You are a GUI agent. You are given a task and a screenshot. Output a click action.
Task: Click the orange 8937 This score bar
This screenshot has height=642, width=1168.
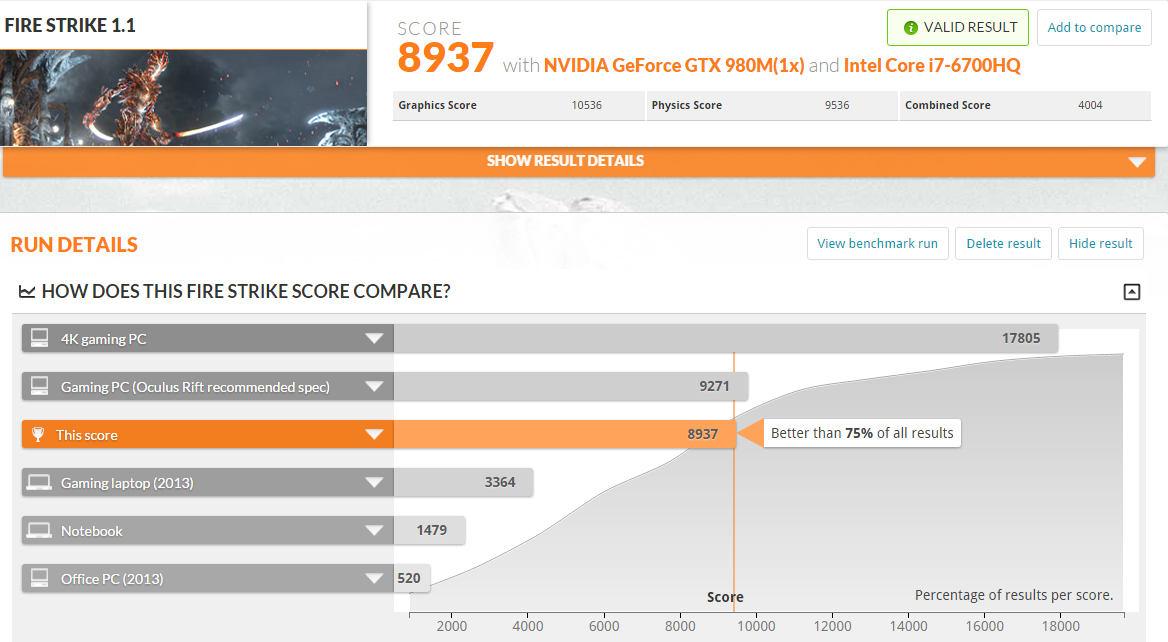click(x=565, y=434)
